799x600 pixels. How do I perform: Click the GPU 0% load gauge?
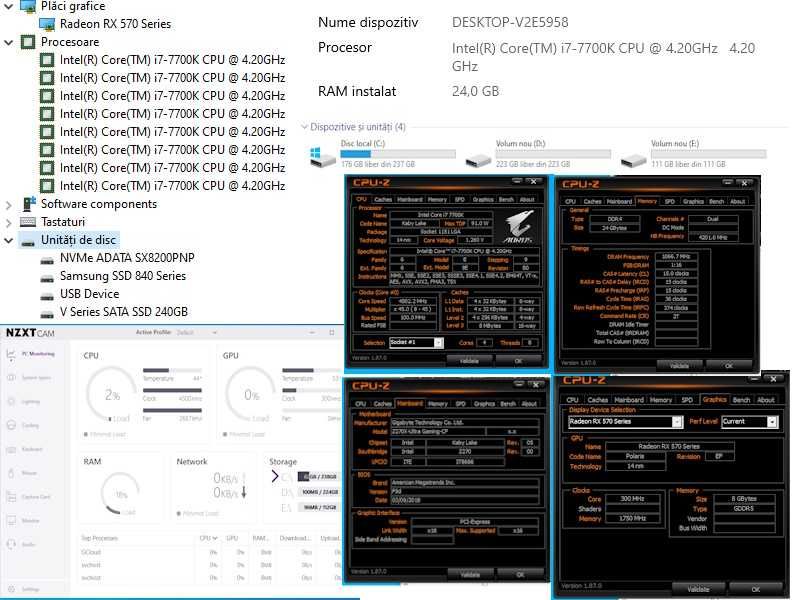(251, 394)
